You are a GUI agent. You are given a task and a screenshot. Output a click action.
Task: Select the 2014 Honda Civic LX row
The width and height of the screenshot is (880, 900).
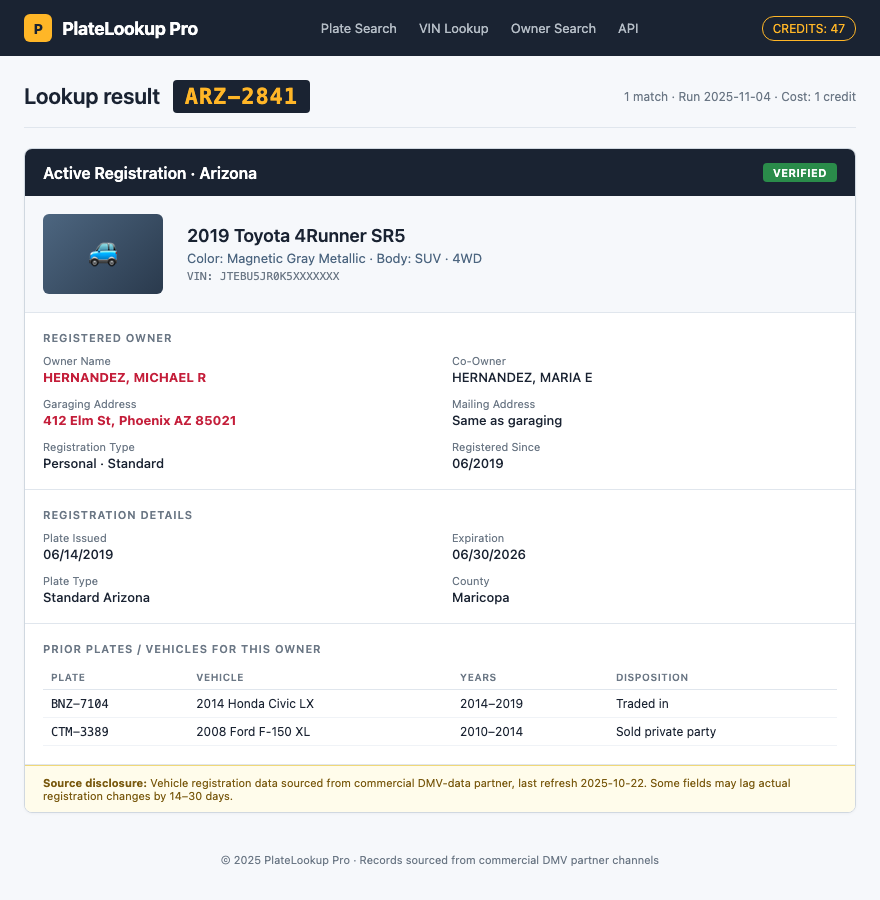pyautogui.click(x=253, y=703)
